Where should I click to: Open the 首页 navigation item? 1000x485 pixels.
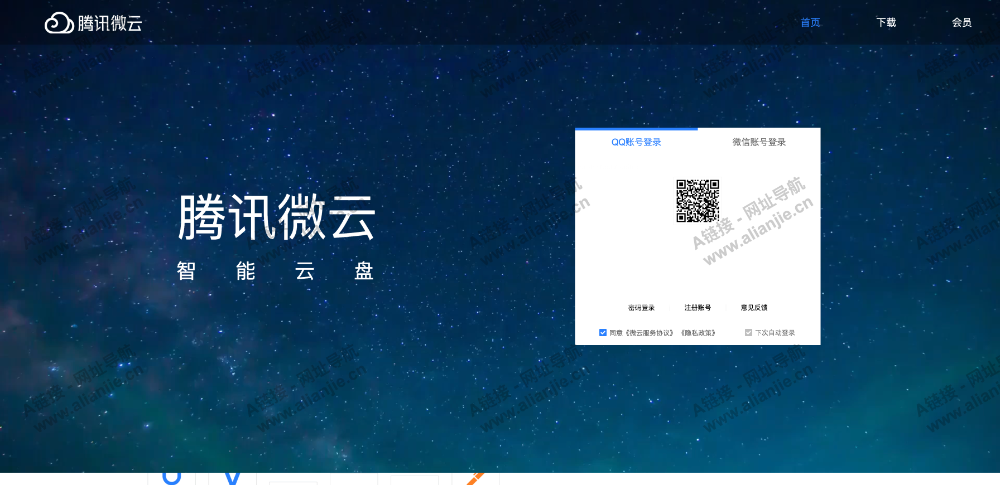(811, 22)
